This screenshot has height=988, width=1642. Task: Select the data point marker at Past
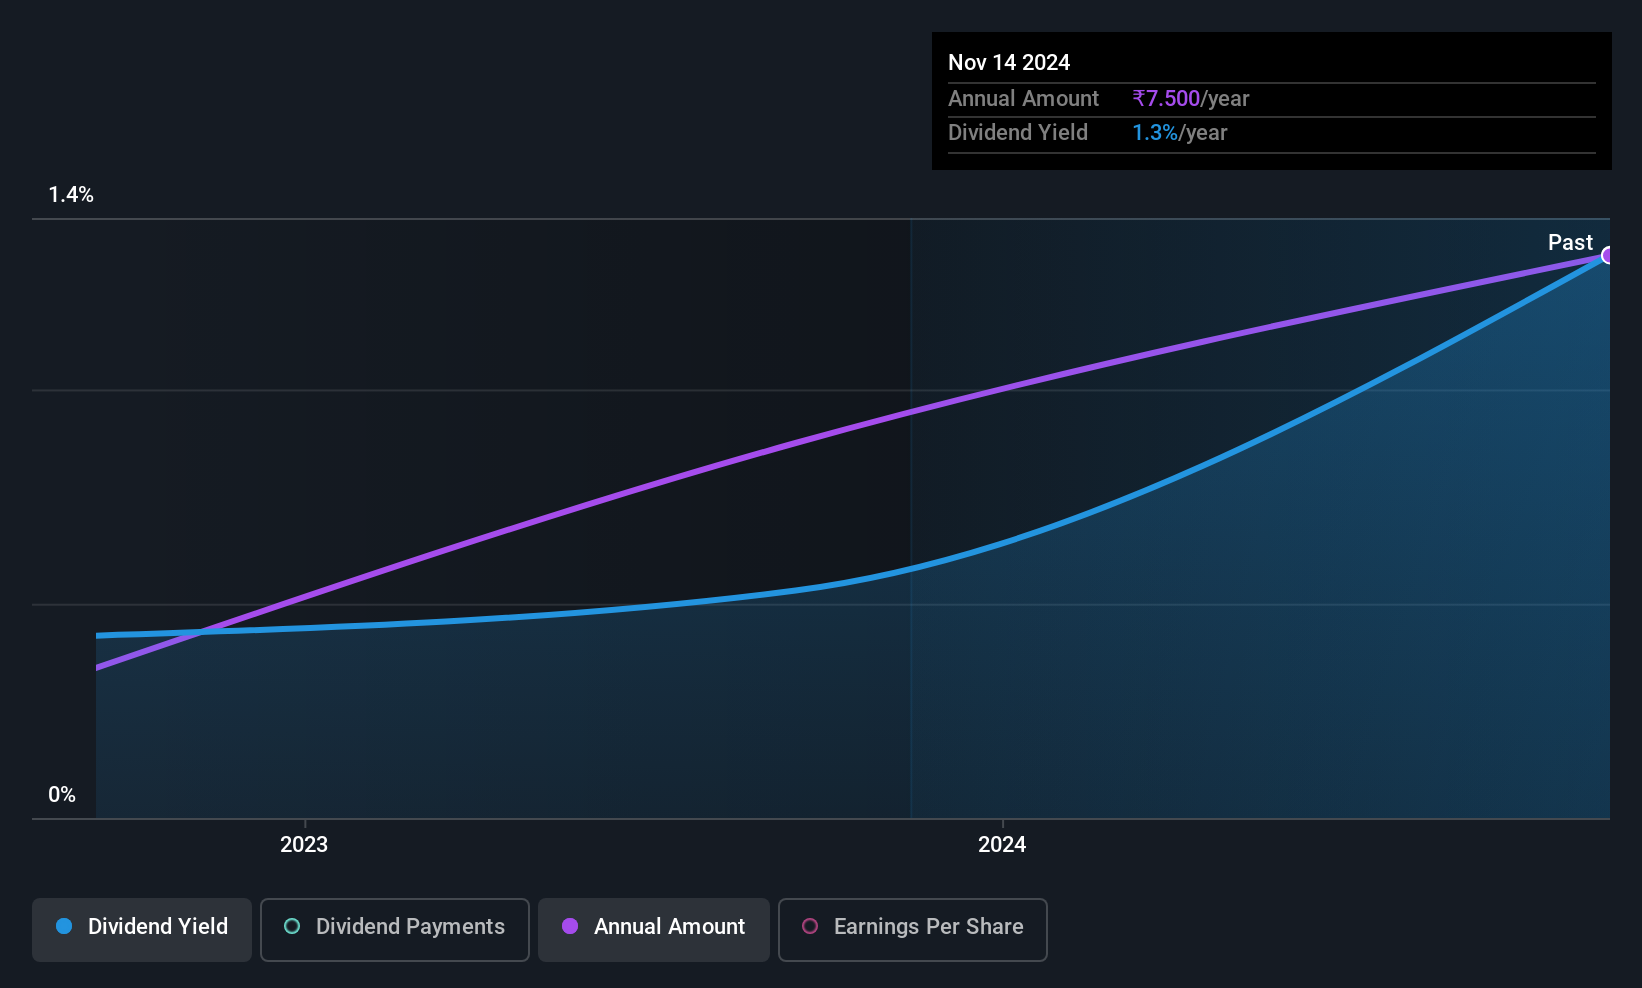tap(1607, 256)
